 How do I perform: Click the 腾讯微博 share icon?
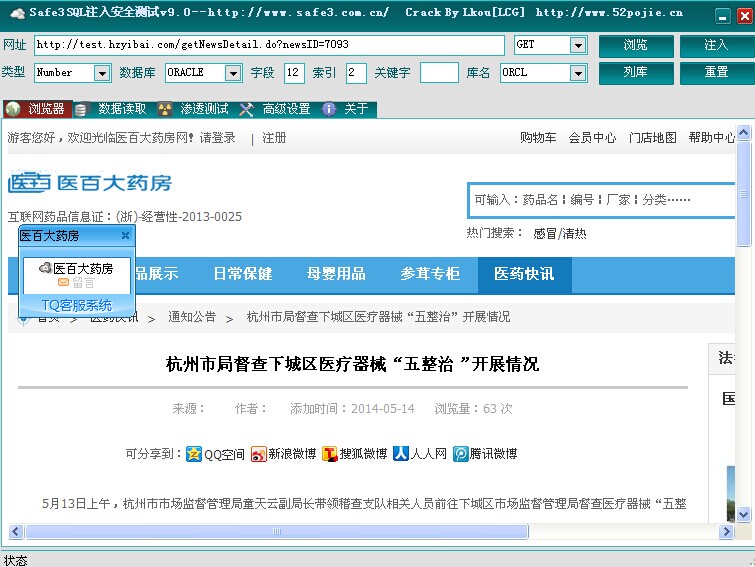point(460,453)
